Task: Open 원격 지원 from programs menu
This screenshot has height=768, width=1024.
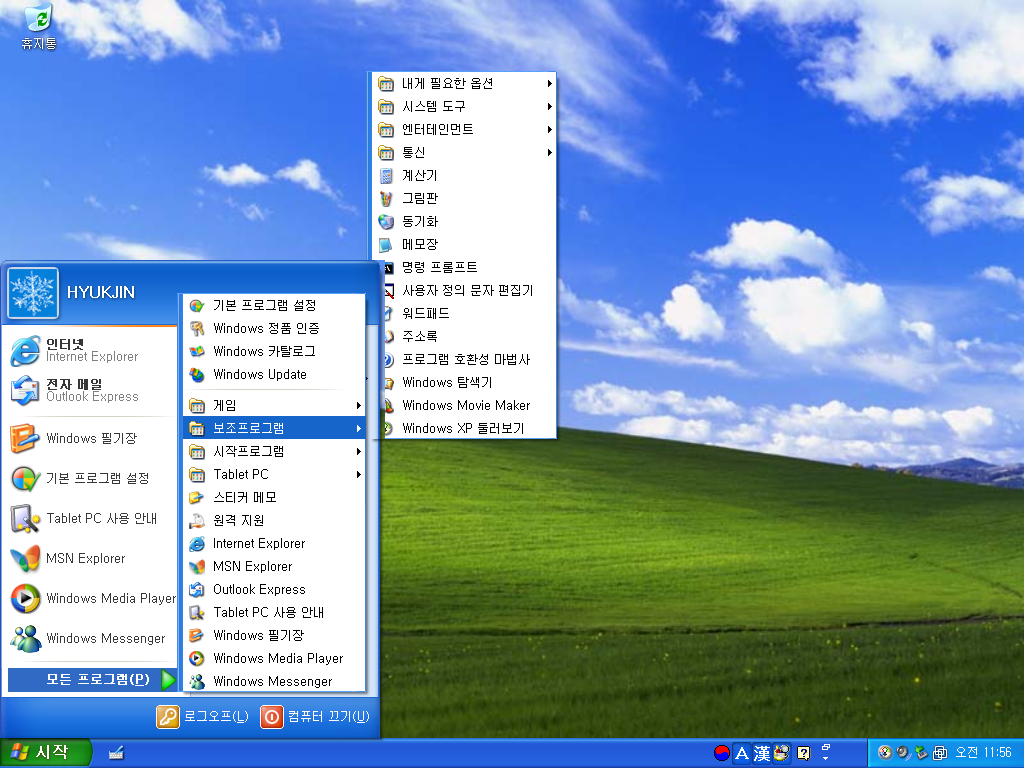Action: [274, 520]
